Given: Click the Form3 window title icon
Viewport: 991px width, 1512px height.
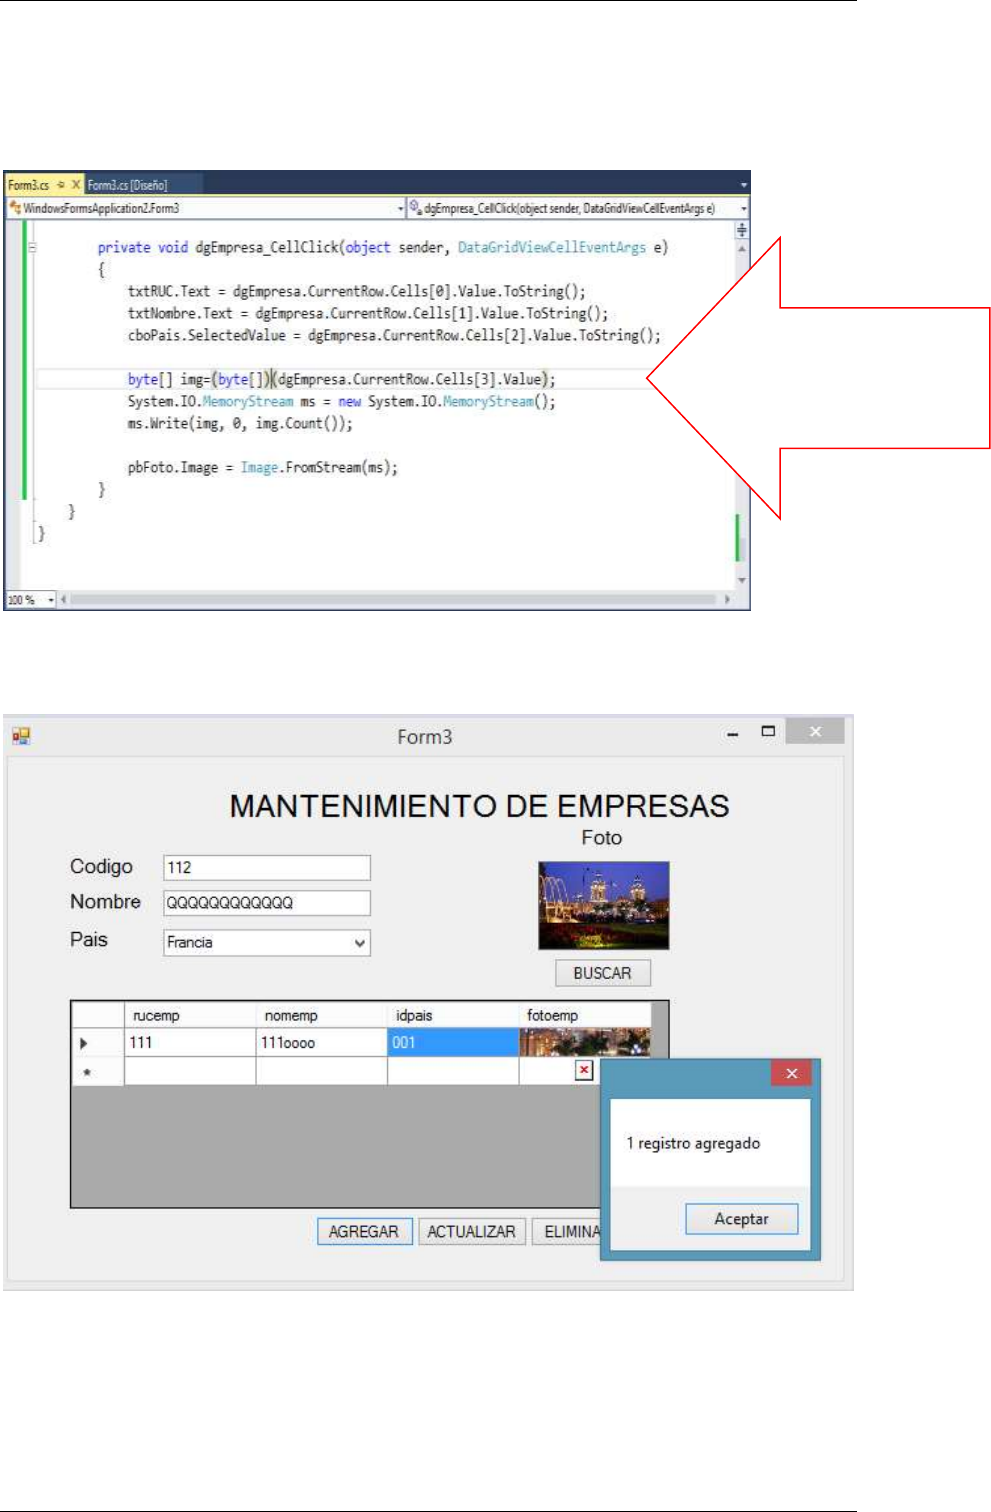Looking at the screenshot, I should pos(21,736).
